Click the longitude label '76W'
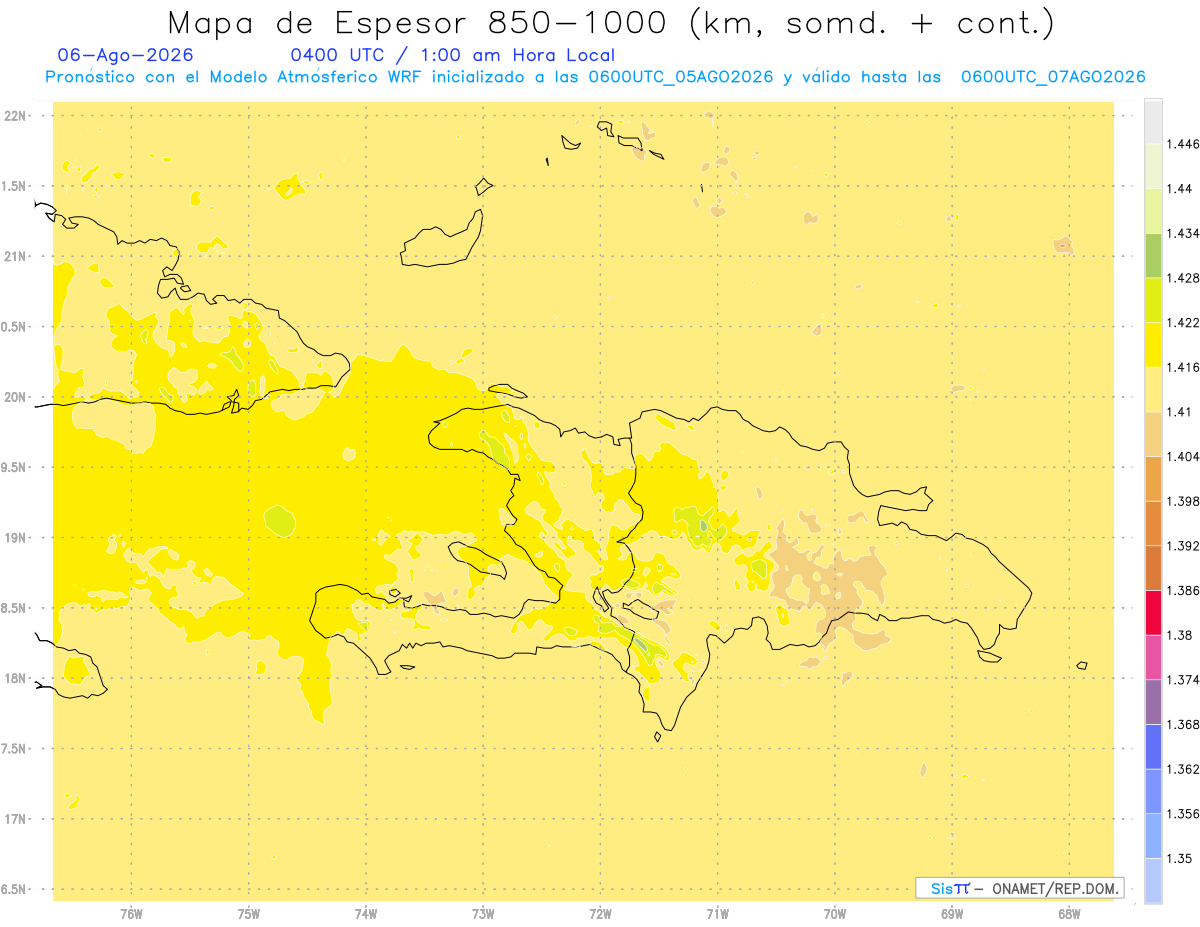The width and height of the screenshot is (1200, 927). (131, 913)
